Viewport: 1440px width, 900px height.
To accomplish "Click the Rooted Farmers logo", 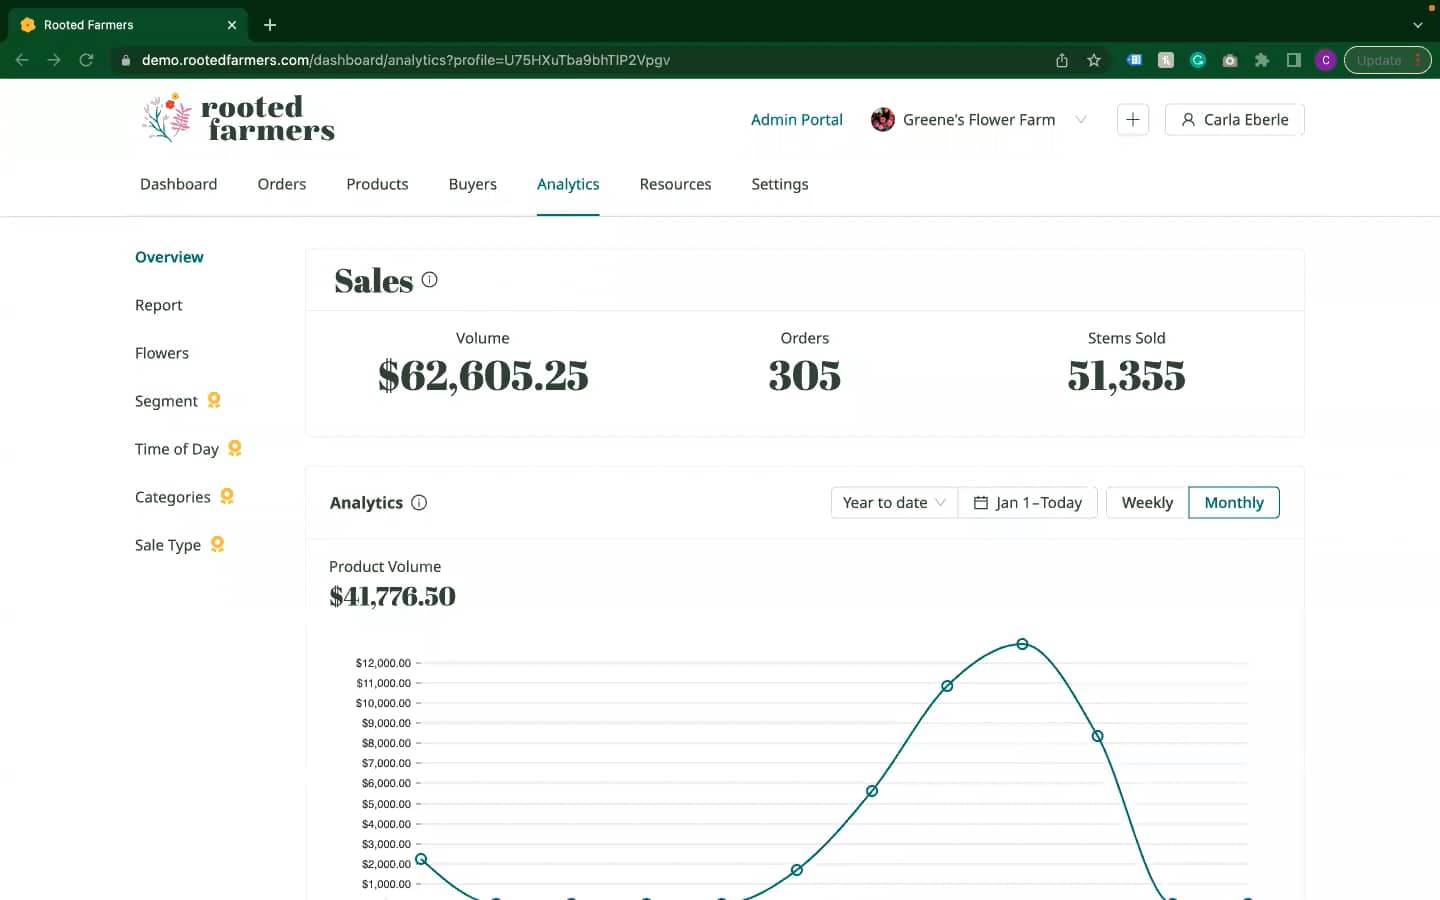I will [238, 118].
